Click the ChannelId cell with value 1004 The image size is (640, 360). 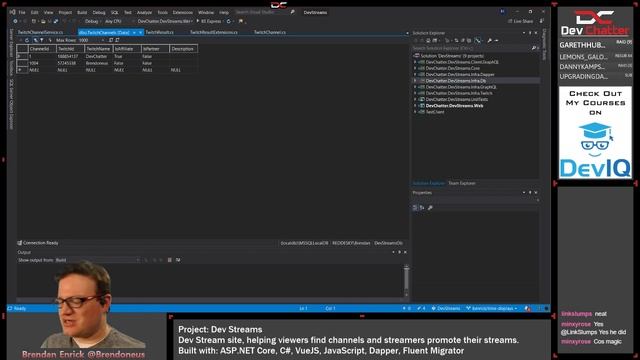tap(42, 63)
